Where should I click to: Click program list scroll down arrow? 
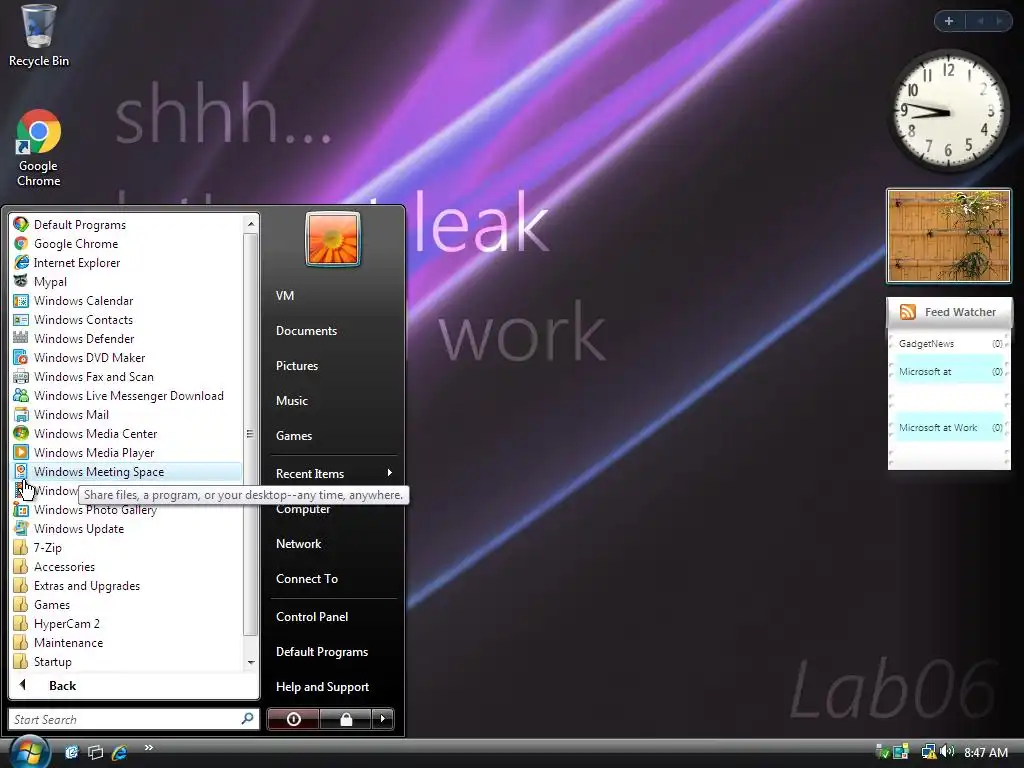coord(251,662)
